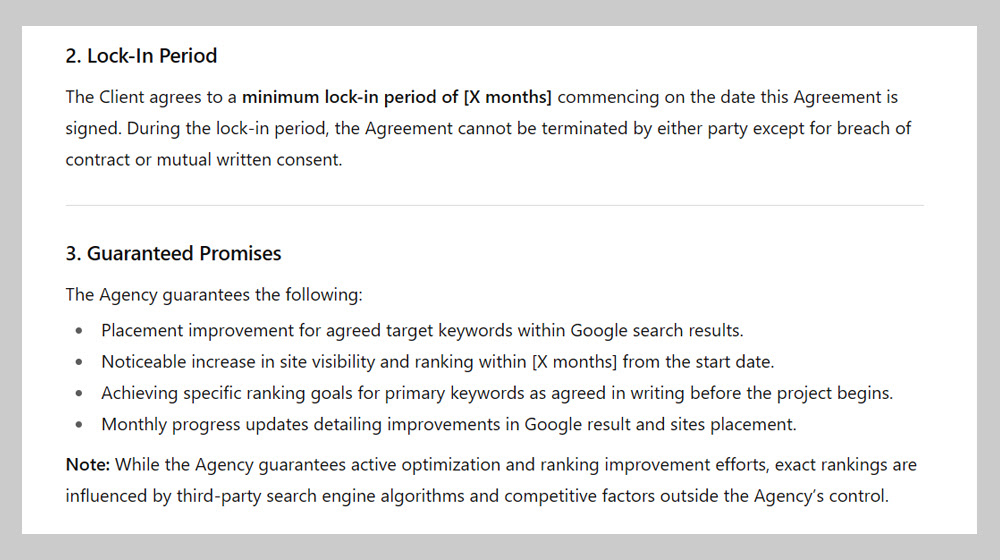The image size is (1000, 560).
Task: Click the bullet before "Placement improvement"
Action: (x=78, y=331)
